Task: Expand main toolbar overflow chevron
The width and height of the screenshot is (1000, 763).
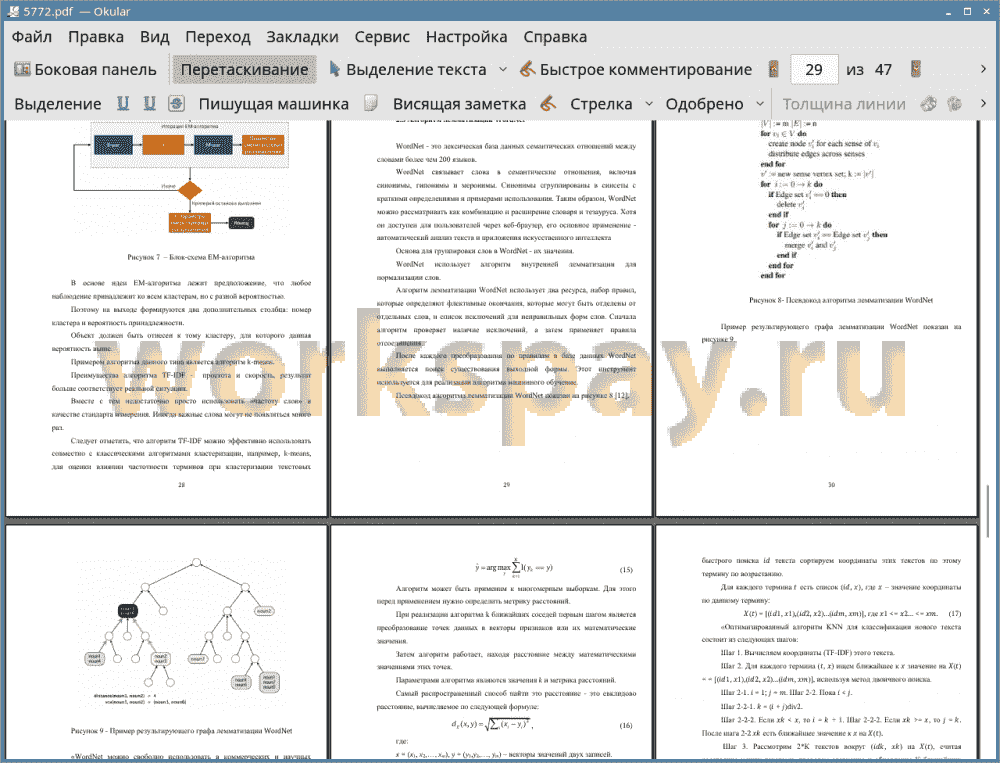Action: 983,69
